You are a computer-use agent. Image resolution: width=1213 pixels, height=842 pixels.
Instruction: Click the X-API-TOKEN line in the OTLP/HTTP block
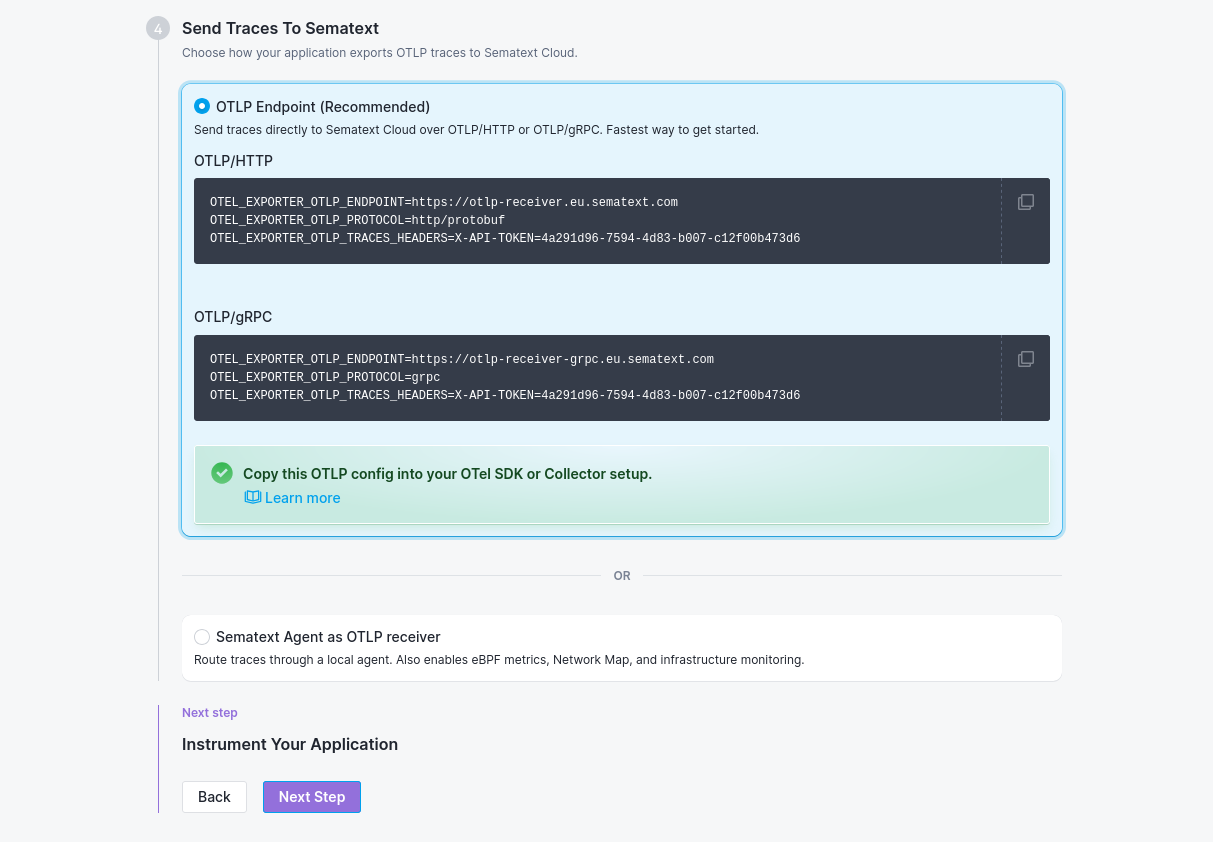click(x=505, y=238)
